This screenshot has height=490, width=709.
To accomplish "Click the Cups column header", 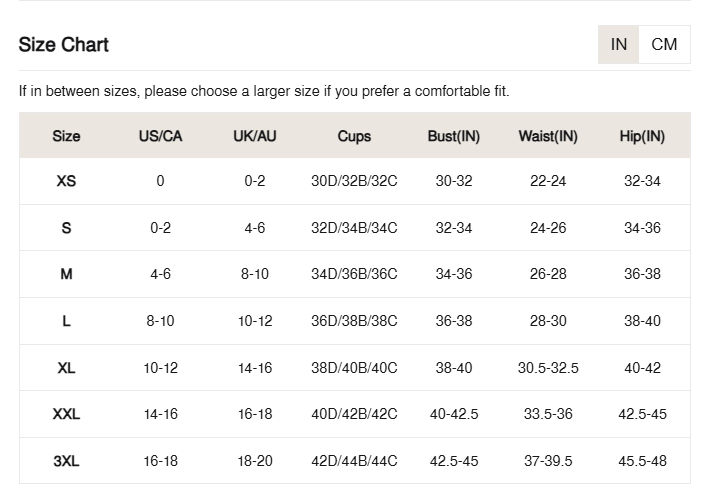I will tap(354, 136).
